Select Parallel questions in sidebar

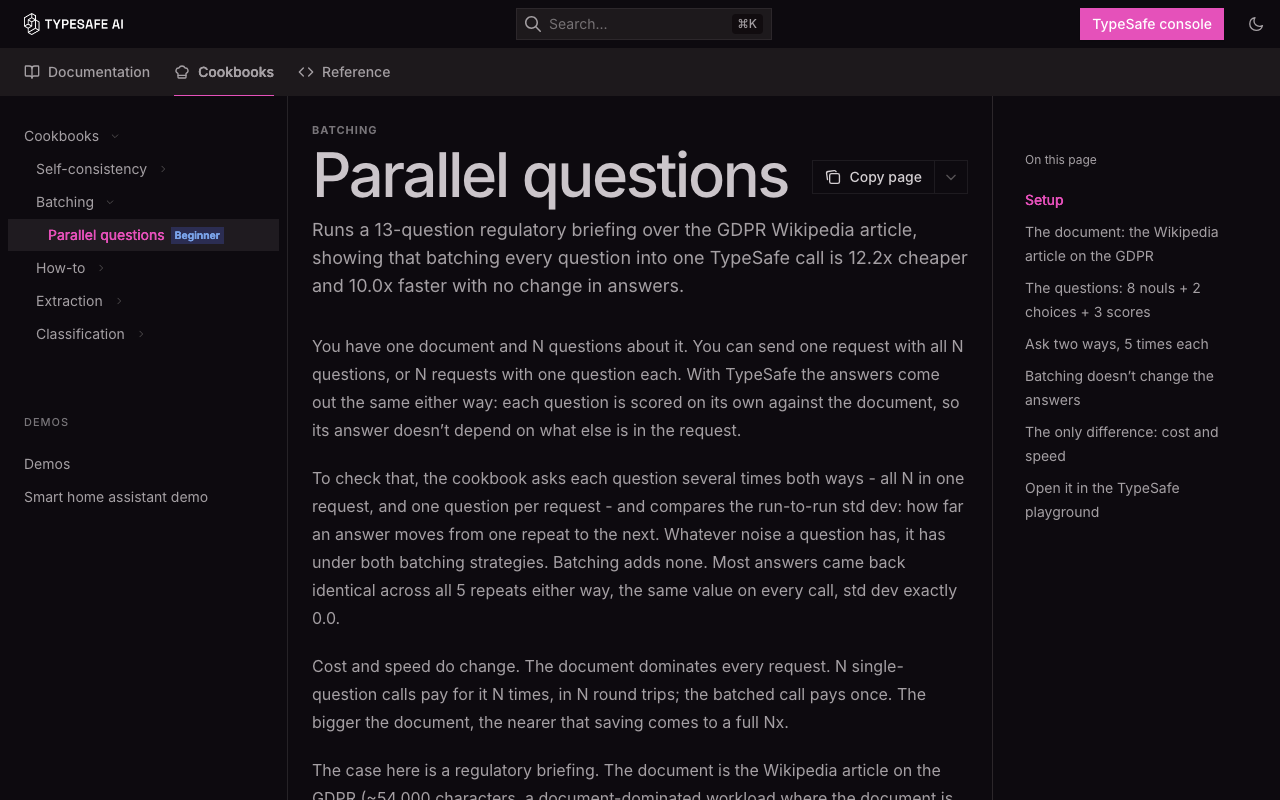(143, 235)
